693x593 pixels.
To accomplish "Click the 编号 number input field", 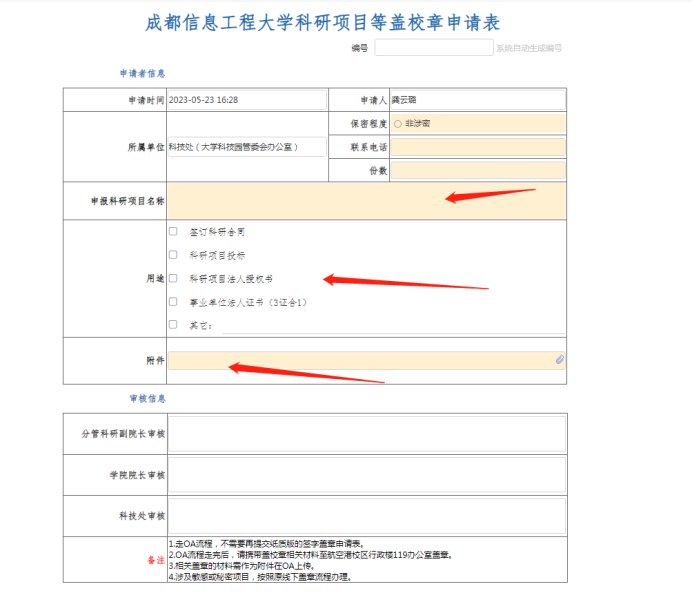I will 433,47.
